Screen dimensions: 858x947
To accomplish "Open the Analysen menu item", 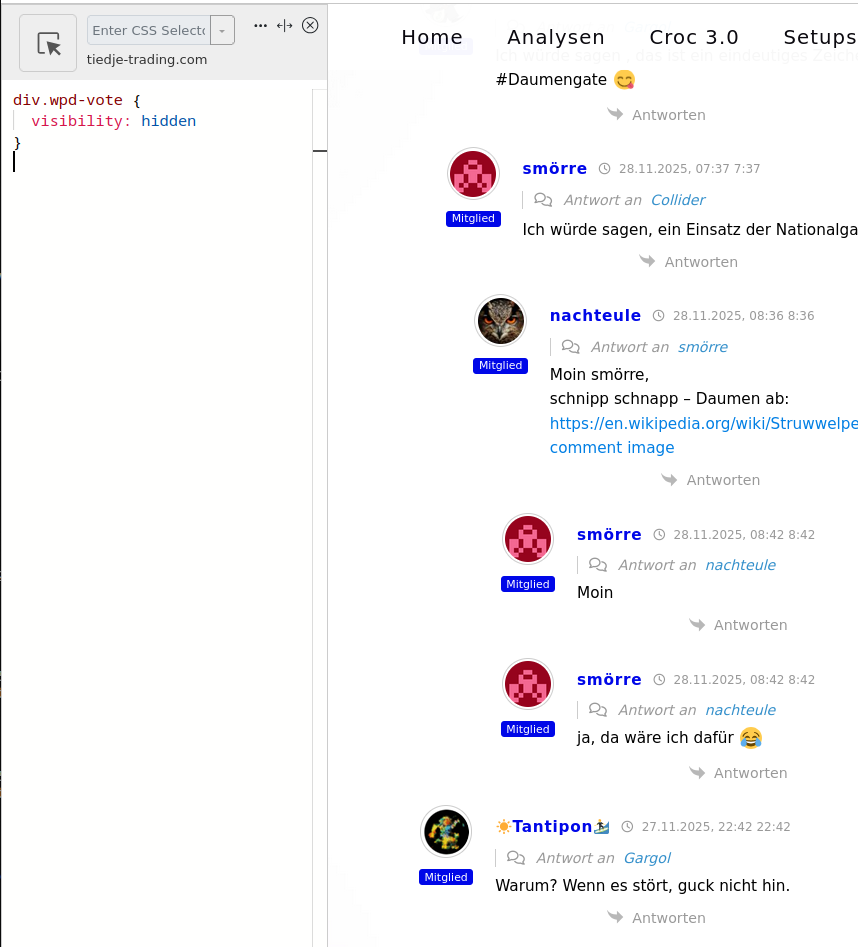I will point(556,37).
